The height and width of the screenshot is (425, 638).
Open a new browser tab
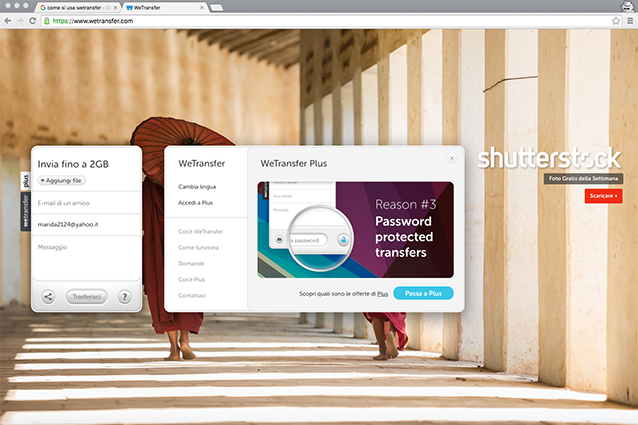pos(216,7)
